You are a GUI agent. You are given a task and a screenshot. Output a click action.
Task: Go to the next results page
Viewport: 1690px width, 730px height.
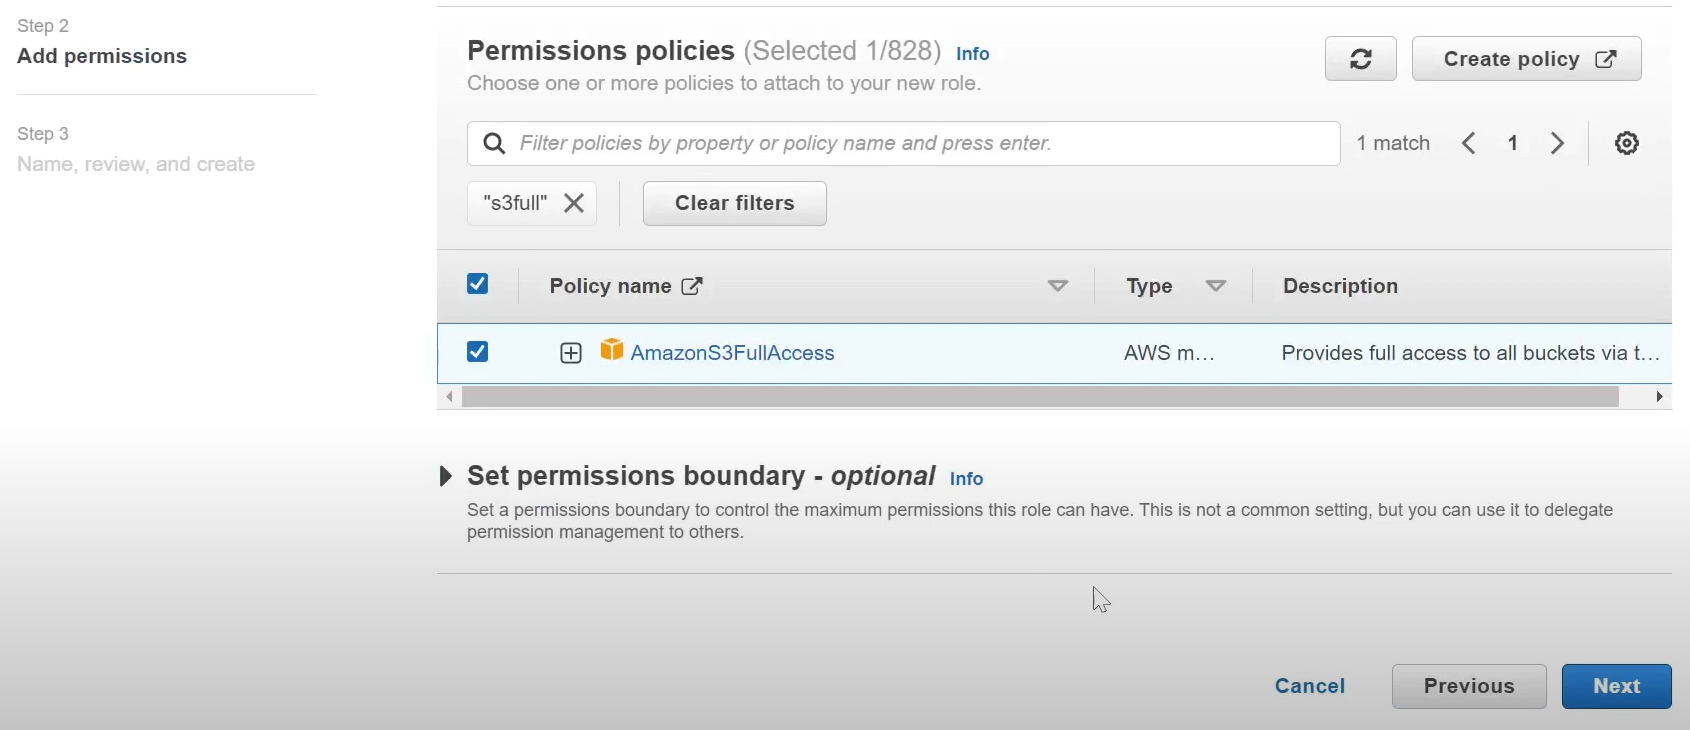(x=1557, y=143)
